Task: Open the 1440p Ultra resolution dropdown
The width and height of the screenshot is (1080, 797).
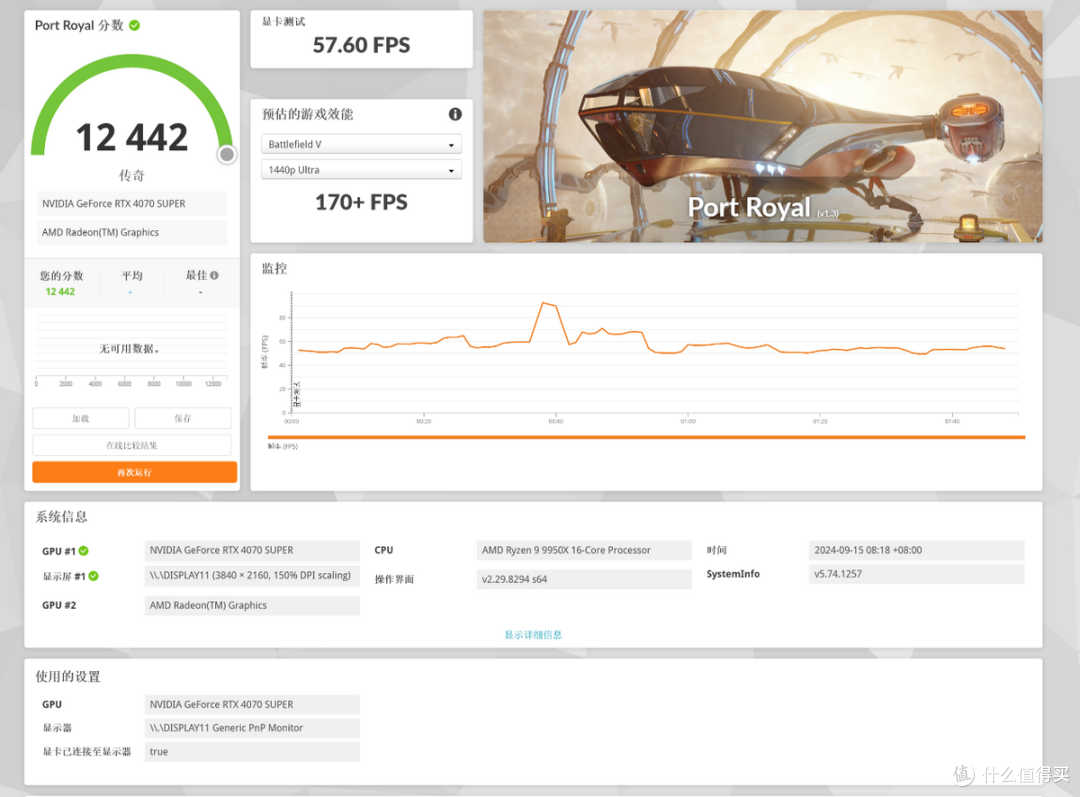Action: click(362, 169)
